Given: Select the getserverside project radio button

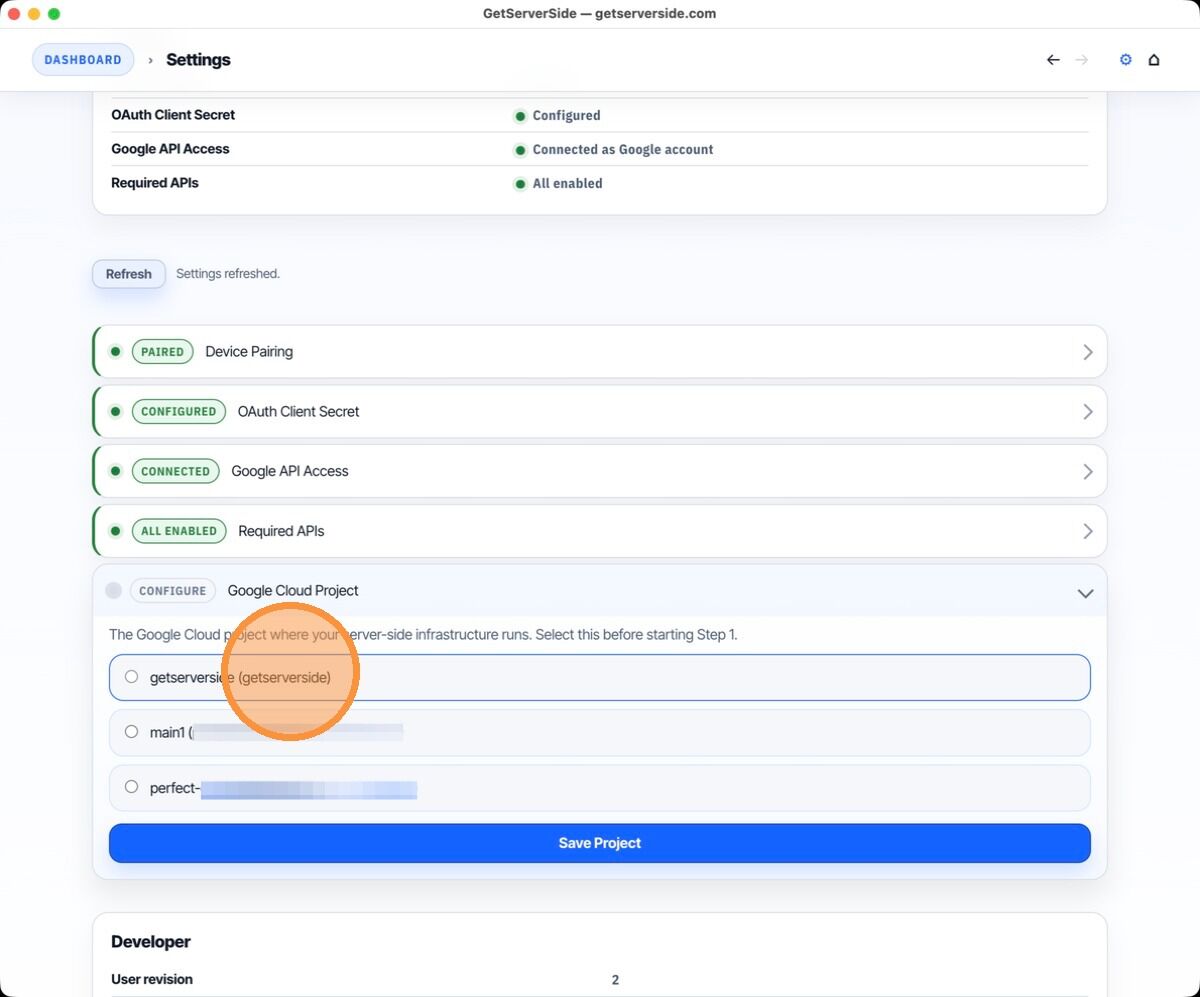Looking at the screenshot, I should [131, 677].
